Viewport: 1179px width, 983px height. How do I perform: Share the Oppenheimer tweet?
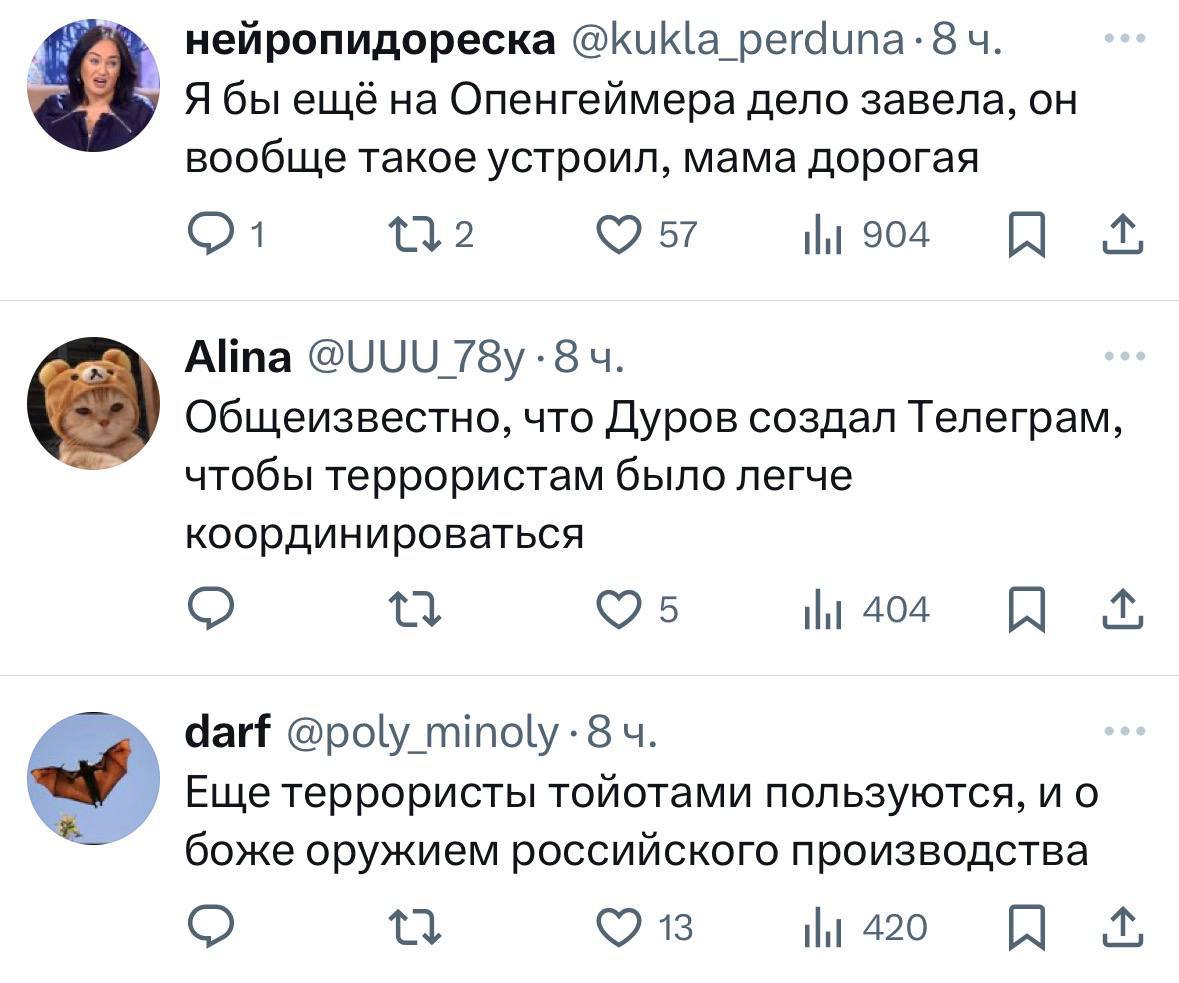(1122, 236)
